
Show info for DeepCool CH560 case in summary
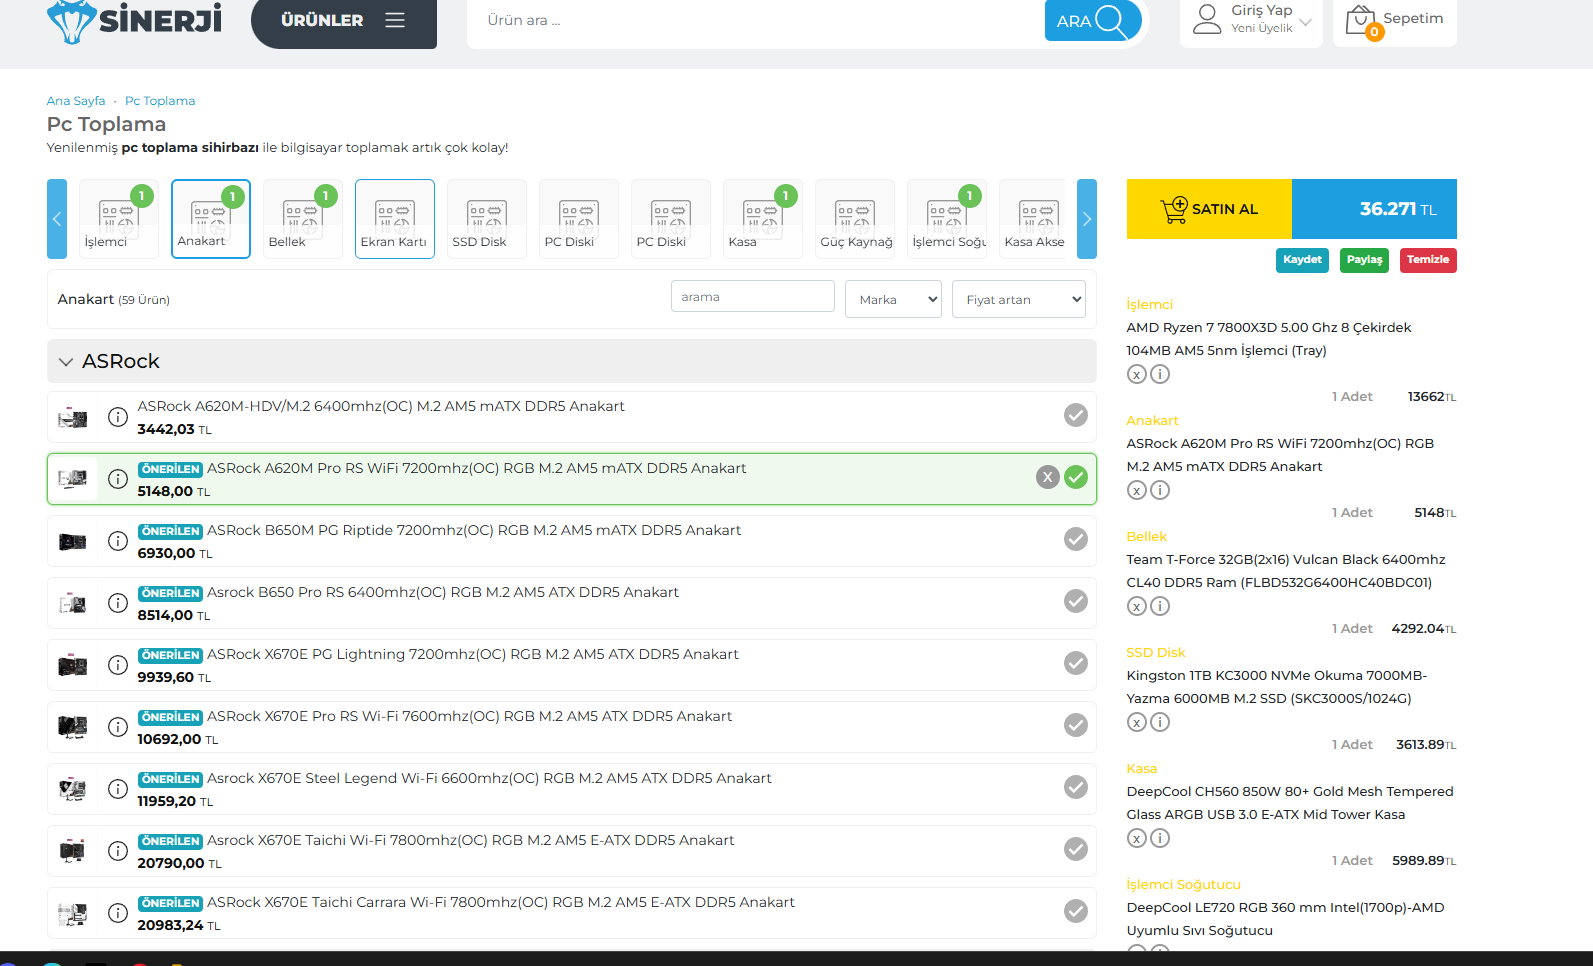click(x=1160, y=838)
